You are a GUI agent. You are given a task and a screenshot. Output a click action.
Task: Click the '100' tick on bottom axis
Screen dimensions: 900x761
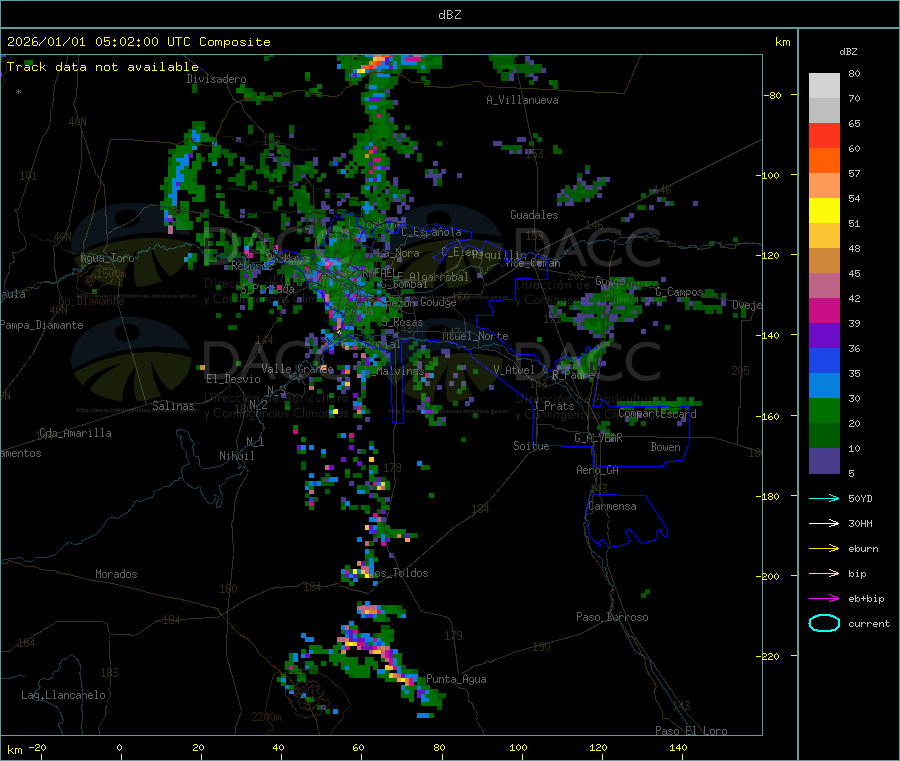(x=518, y=747)
